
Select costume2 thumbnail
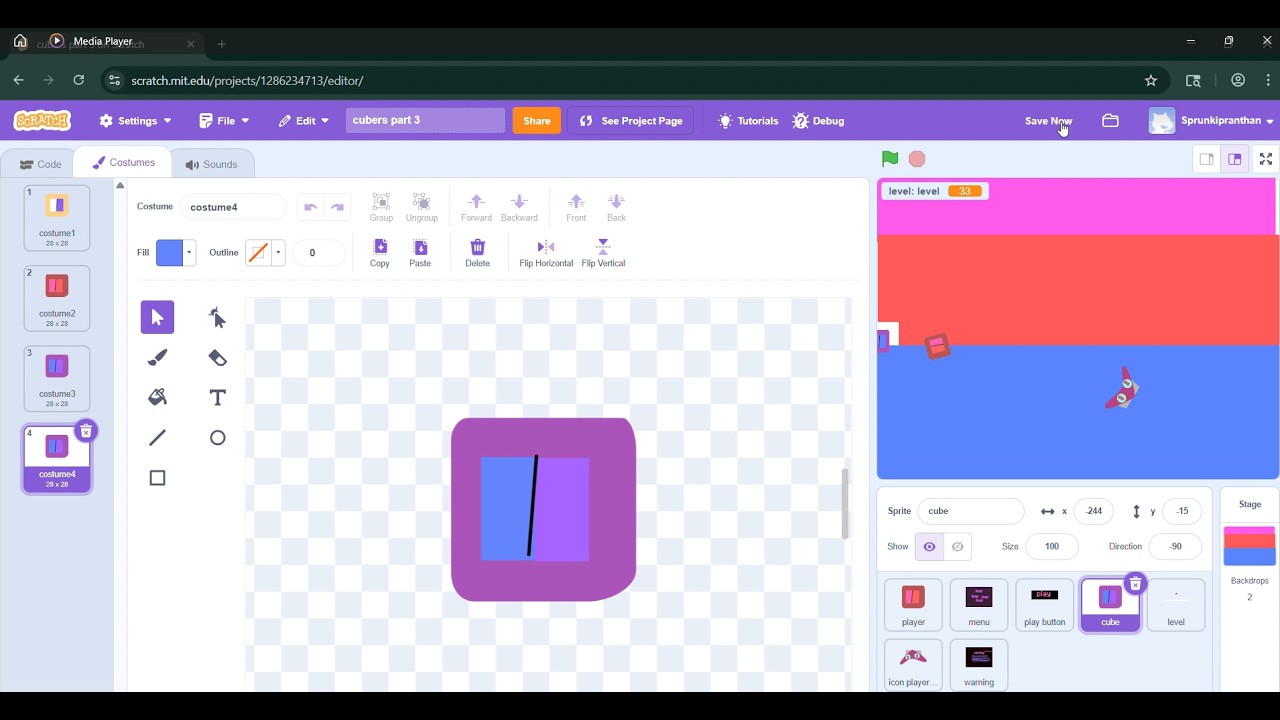pyautogui.click(x=57, y=298)
